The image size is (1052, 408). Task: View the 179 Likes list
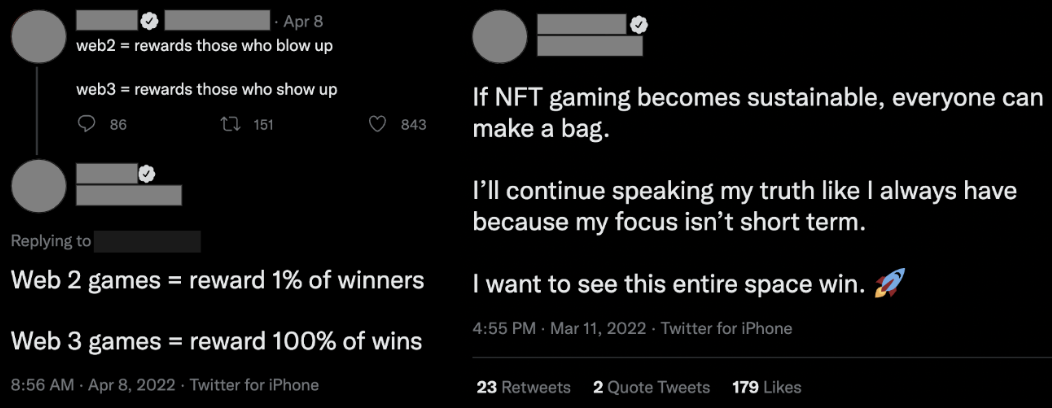click(x=766, y=387)
